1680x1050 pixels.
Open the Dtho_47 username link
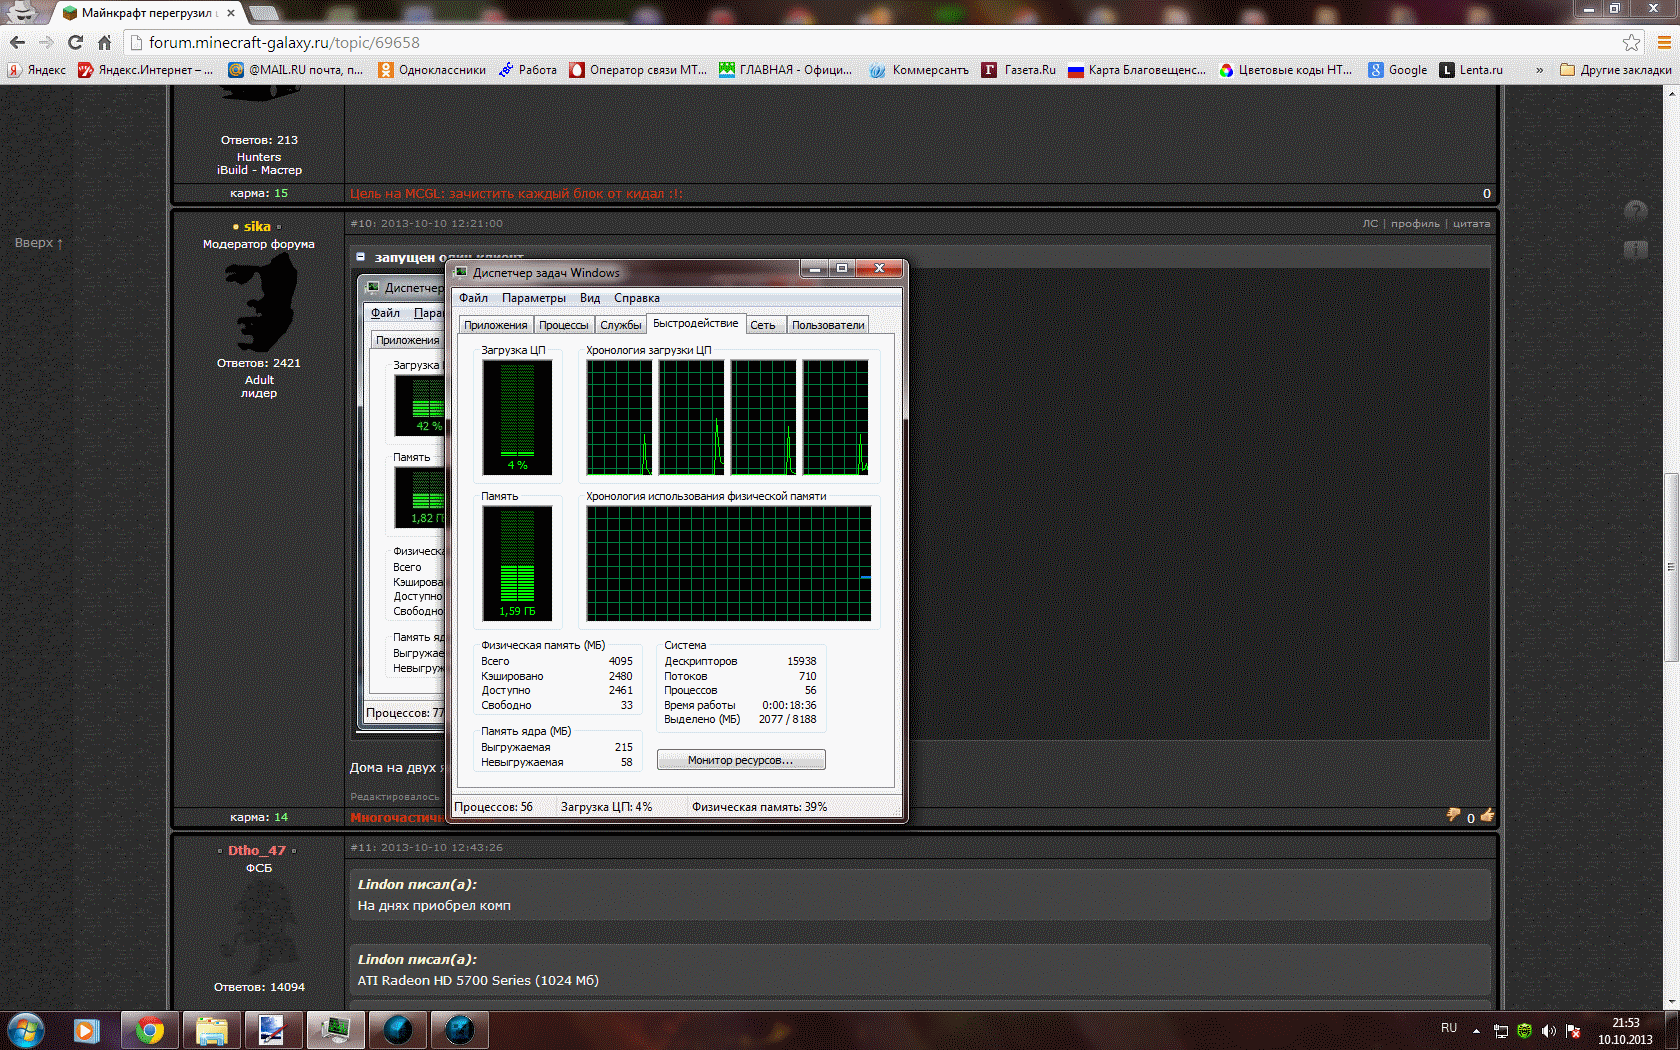pyautogui.click(x=257, y=850)
